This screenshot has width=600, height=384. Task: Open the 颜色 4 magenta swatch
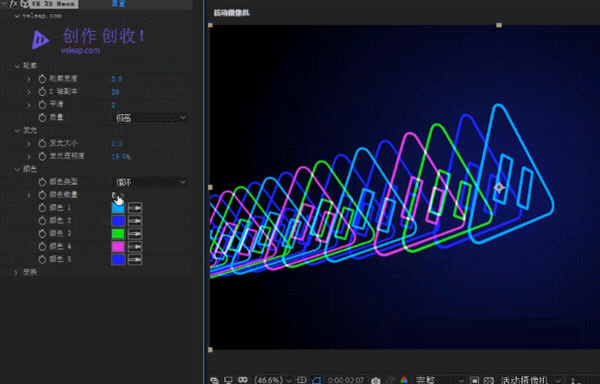pyautogui.click(x=118, y=247)
